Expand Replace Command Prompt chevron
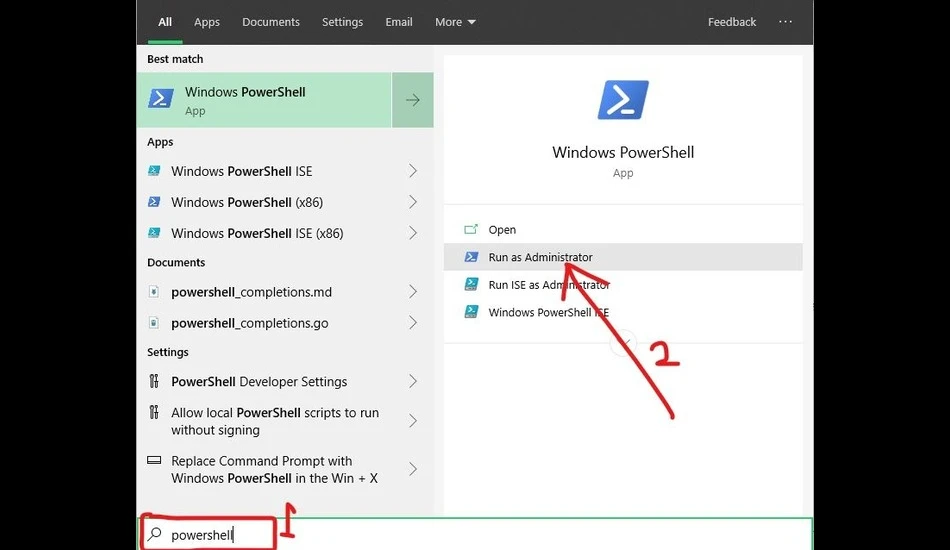950x550 pixels. click(413, 469)
